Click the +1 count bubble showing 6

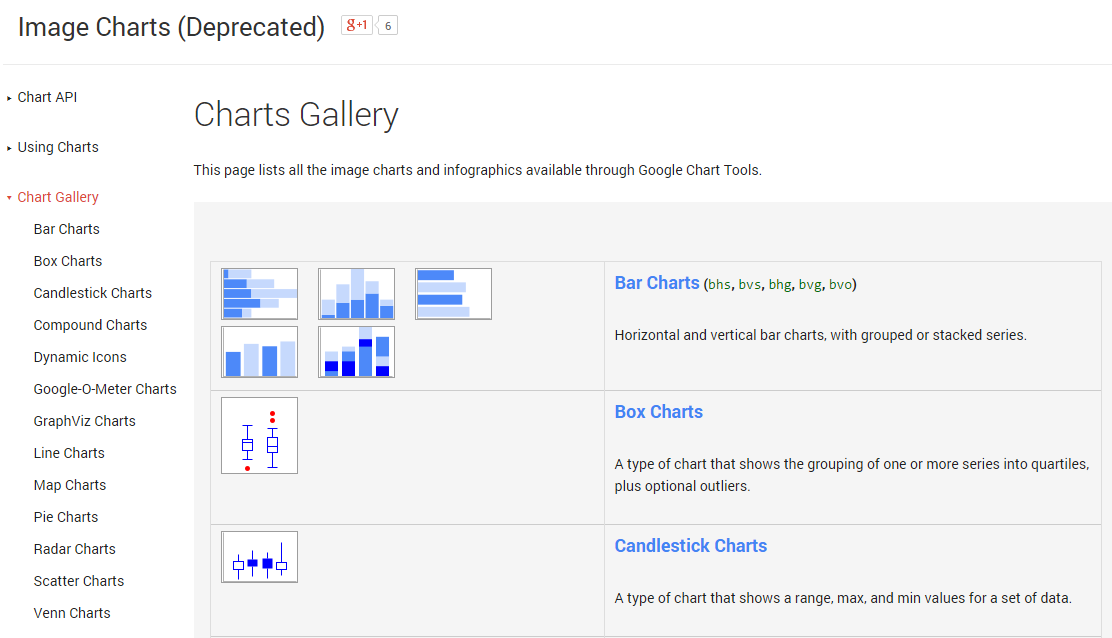(x=387, y=25)
